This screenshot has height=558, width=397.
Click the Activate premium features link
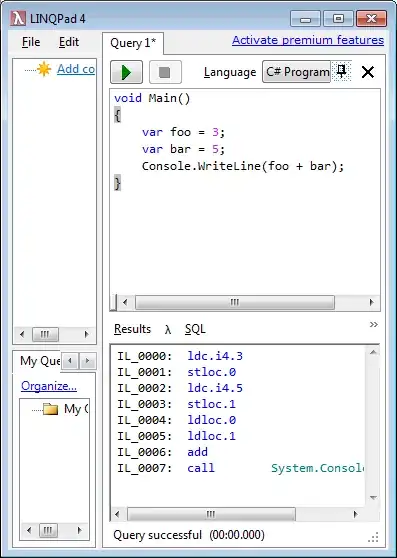pos(308,40)
